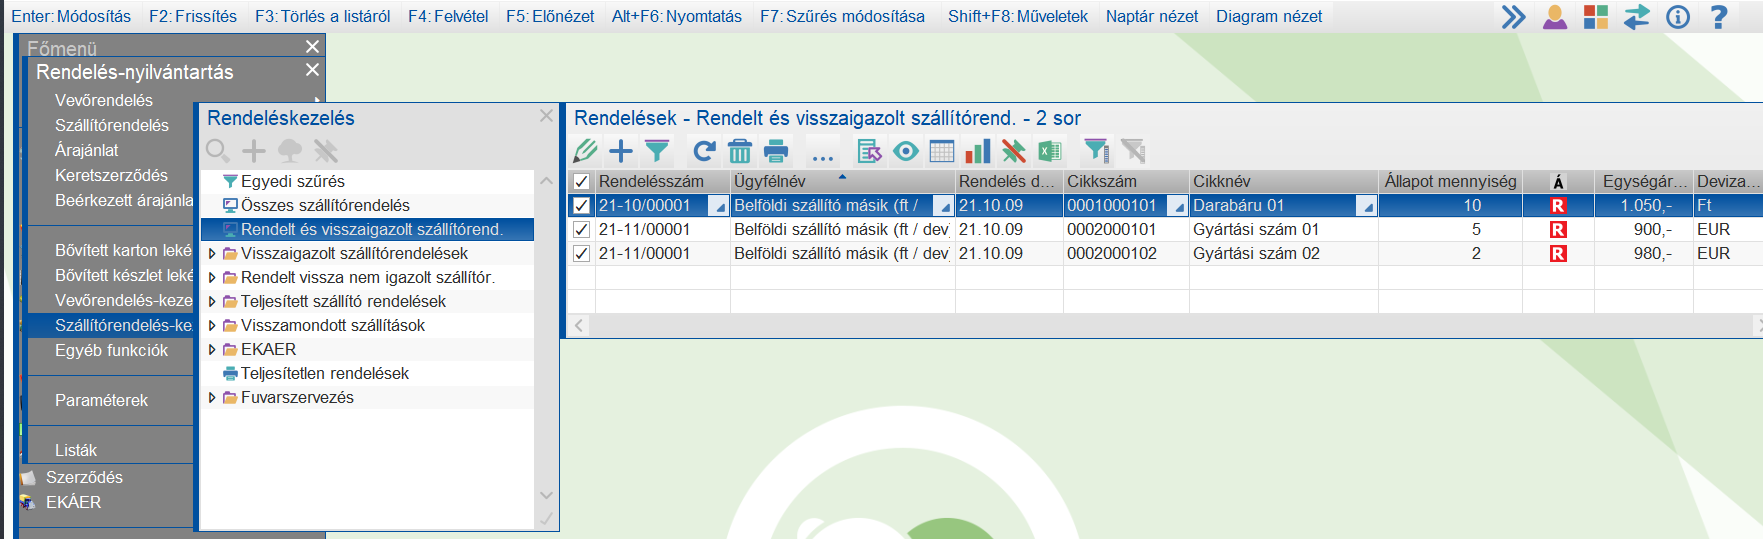Image resolution: width=1763 pixels, height=539 pixels.
Task: Select Teljesítetlen rendelések tree item
Action: tap(325, 373)
